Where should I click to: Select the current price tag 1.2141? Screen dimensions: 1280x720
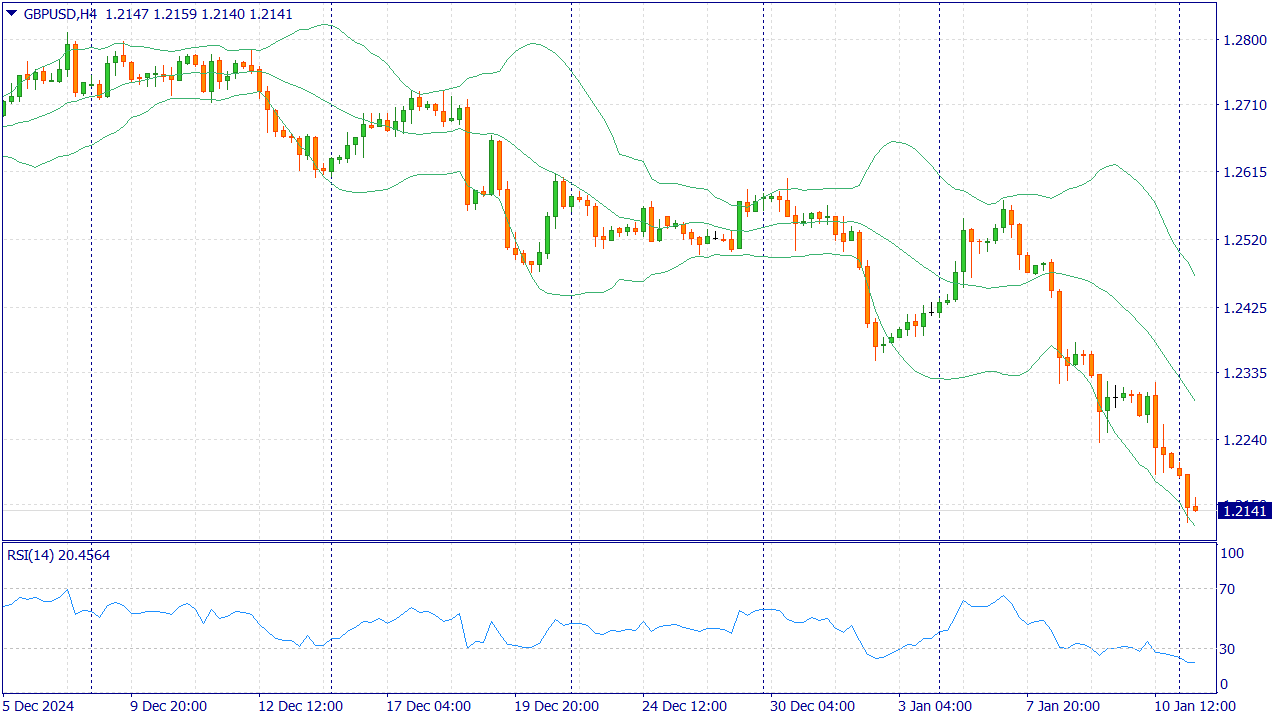[1244, 511]
